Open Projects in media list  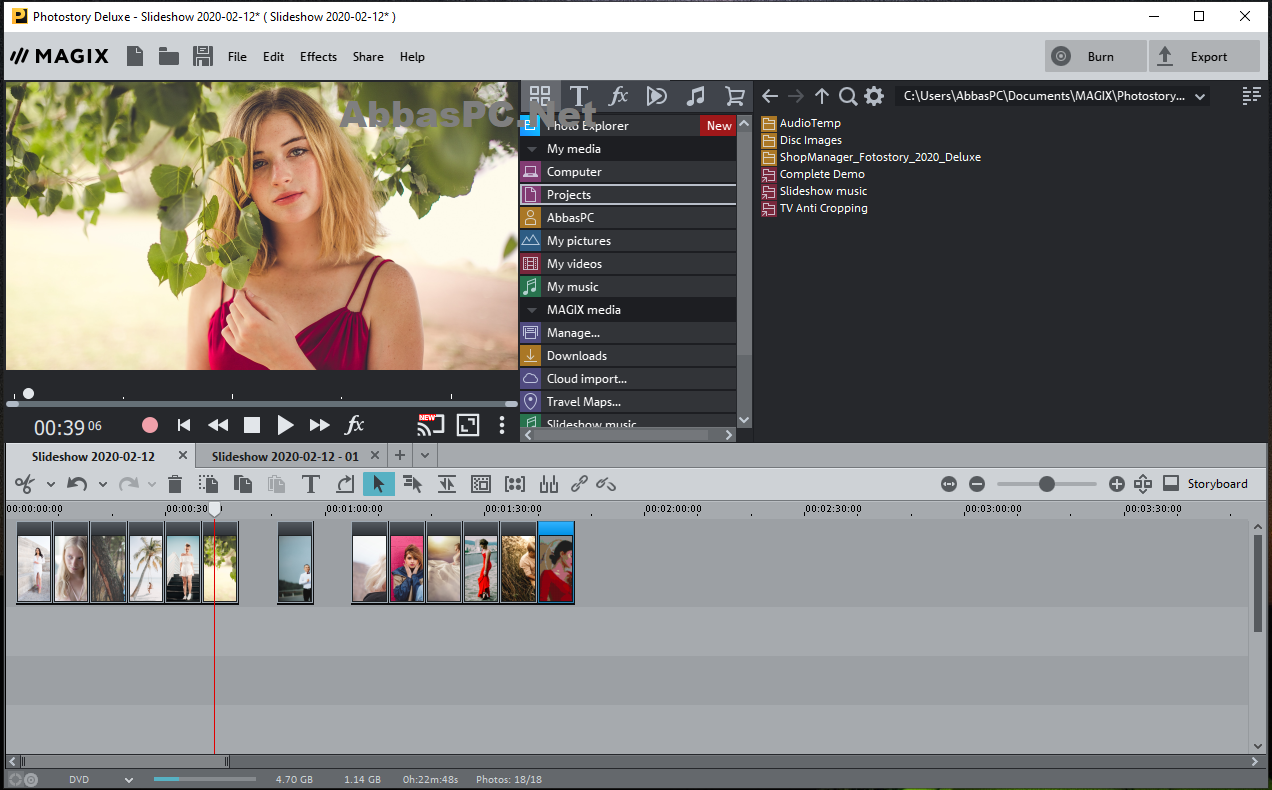coord(628,195)
